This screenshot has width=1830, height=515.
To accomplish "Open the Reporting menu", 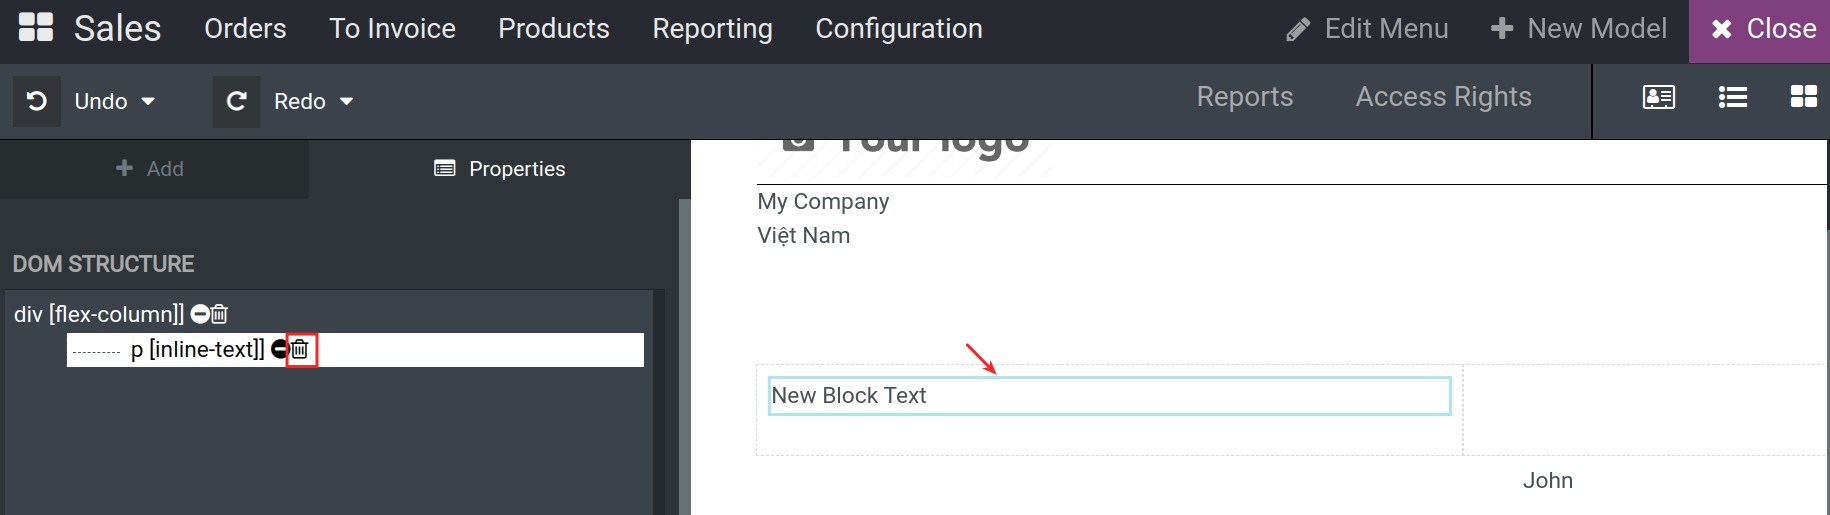I will coord(712,29).
